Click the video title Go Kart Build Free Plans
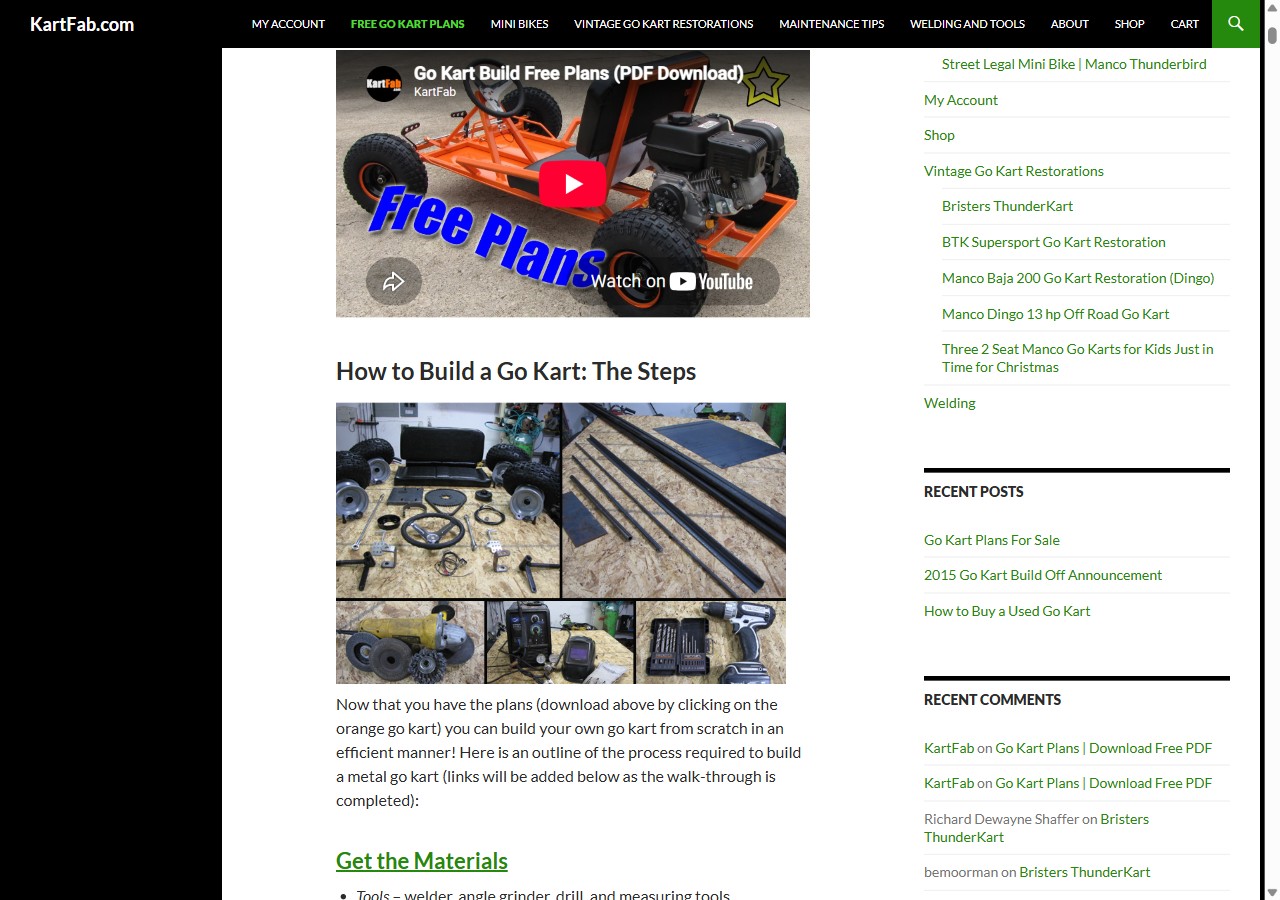The width and height of the screenshot is (1280, 900). tap(578, 73)
